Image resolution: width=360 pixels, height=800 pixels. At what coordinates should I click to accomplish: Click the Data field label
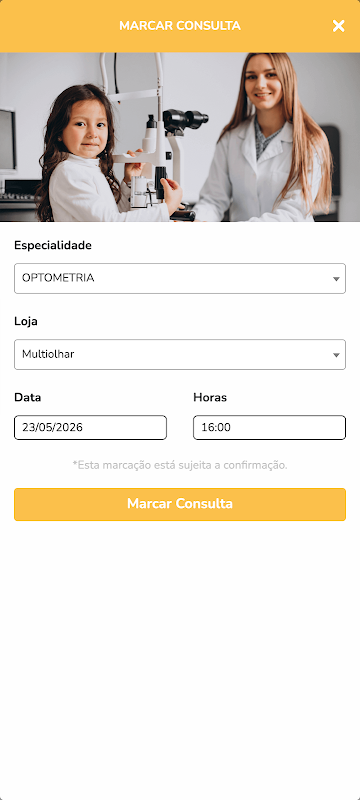pos(28,397)
